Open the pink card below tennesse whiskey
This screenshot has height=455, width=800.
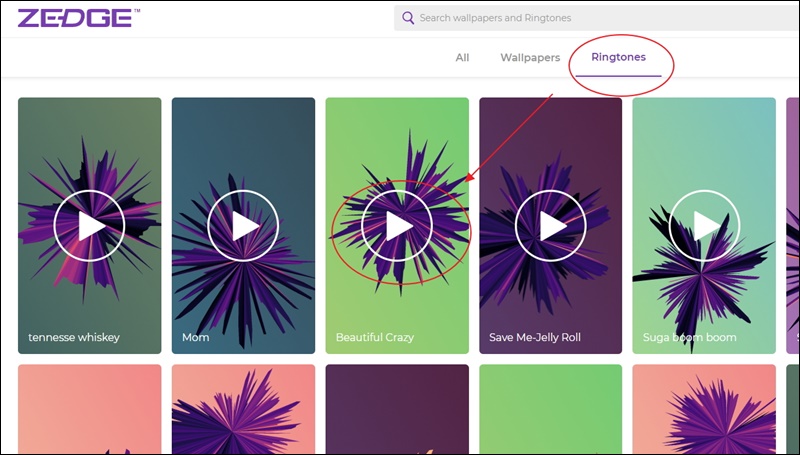[89, 409]
